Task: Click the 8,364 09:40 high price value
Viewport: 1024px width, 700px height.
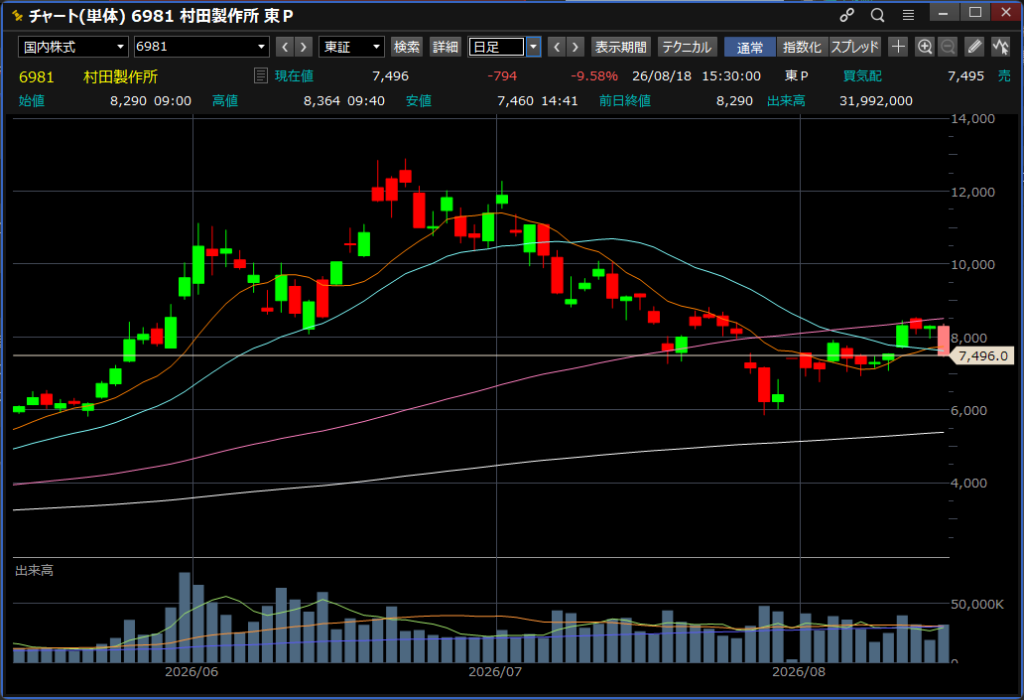Action: tap(344, 101)
